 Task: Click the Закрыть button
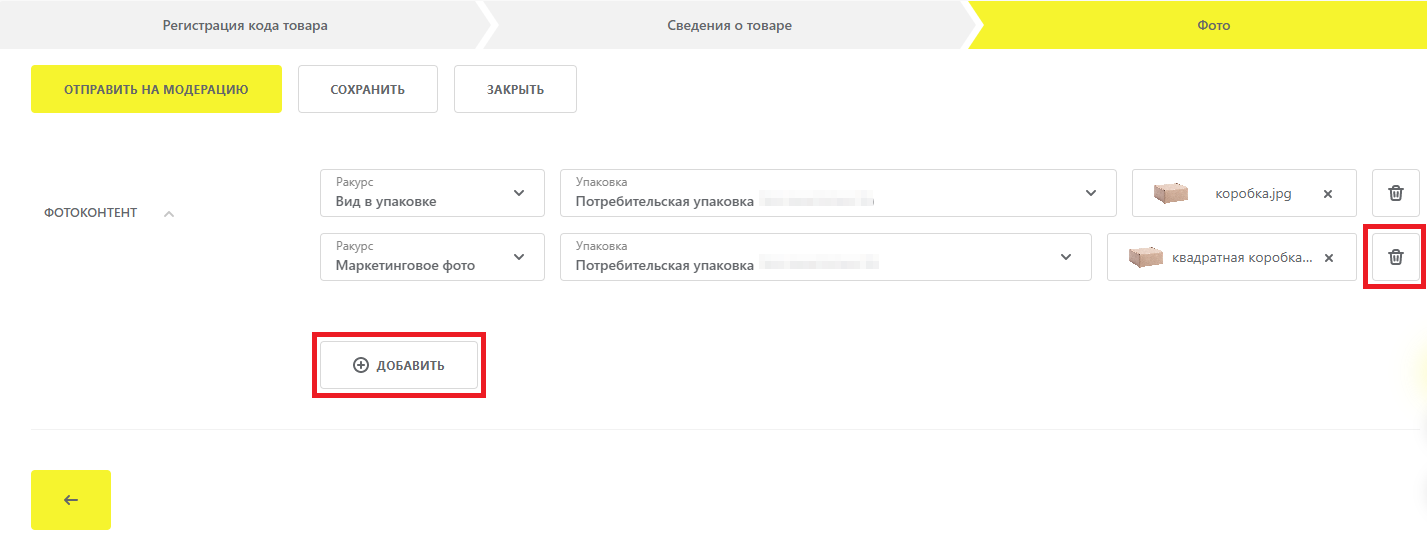pyautogui.click(x=515, y=89)
